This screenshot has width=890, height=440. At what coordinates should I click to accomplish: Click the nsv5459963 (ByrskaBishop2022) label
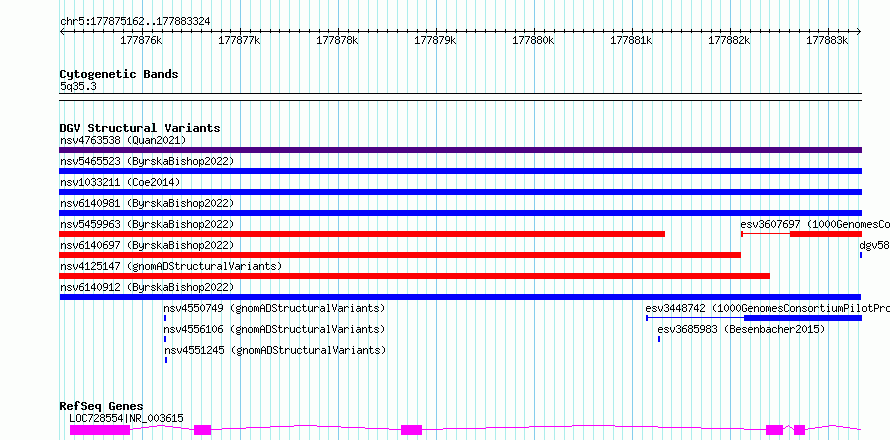(x=147, y=224)
